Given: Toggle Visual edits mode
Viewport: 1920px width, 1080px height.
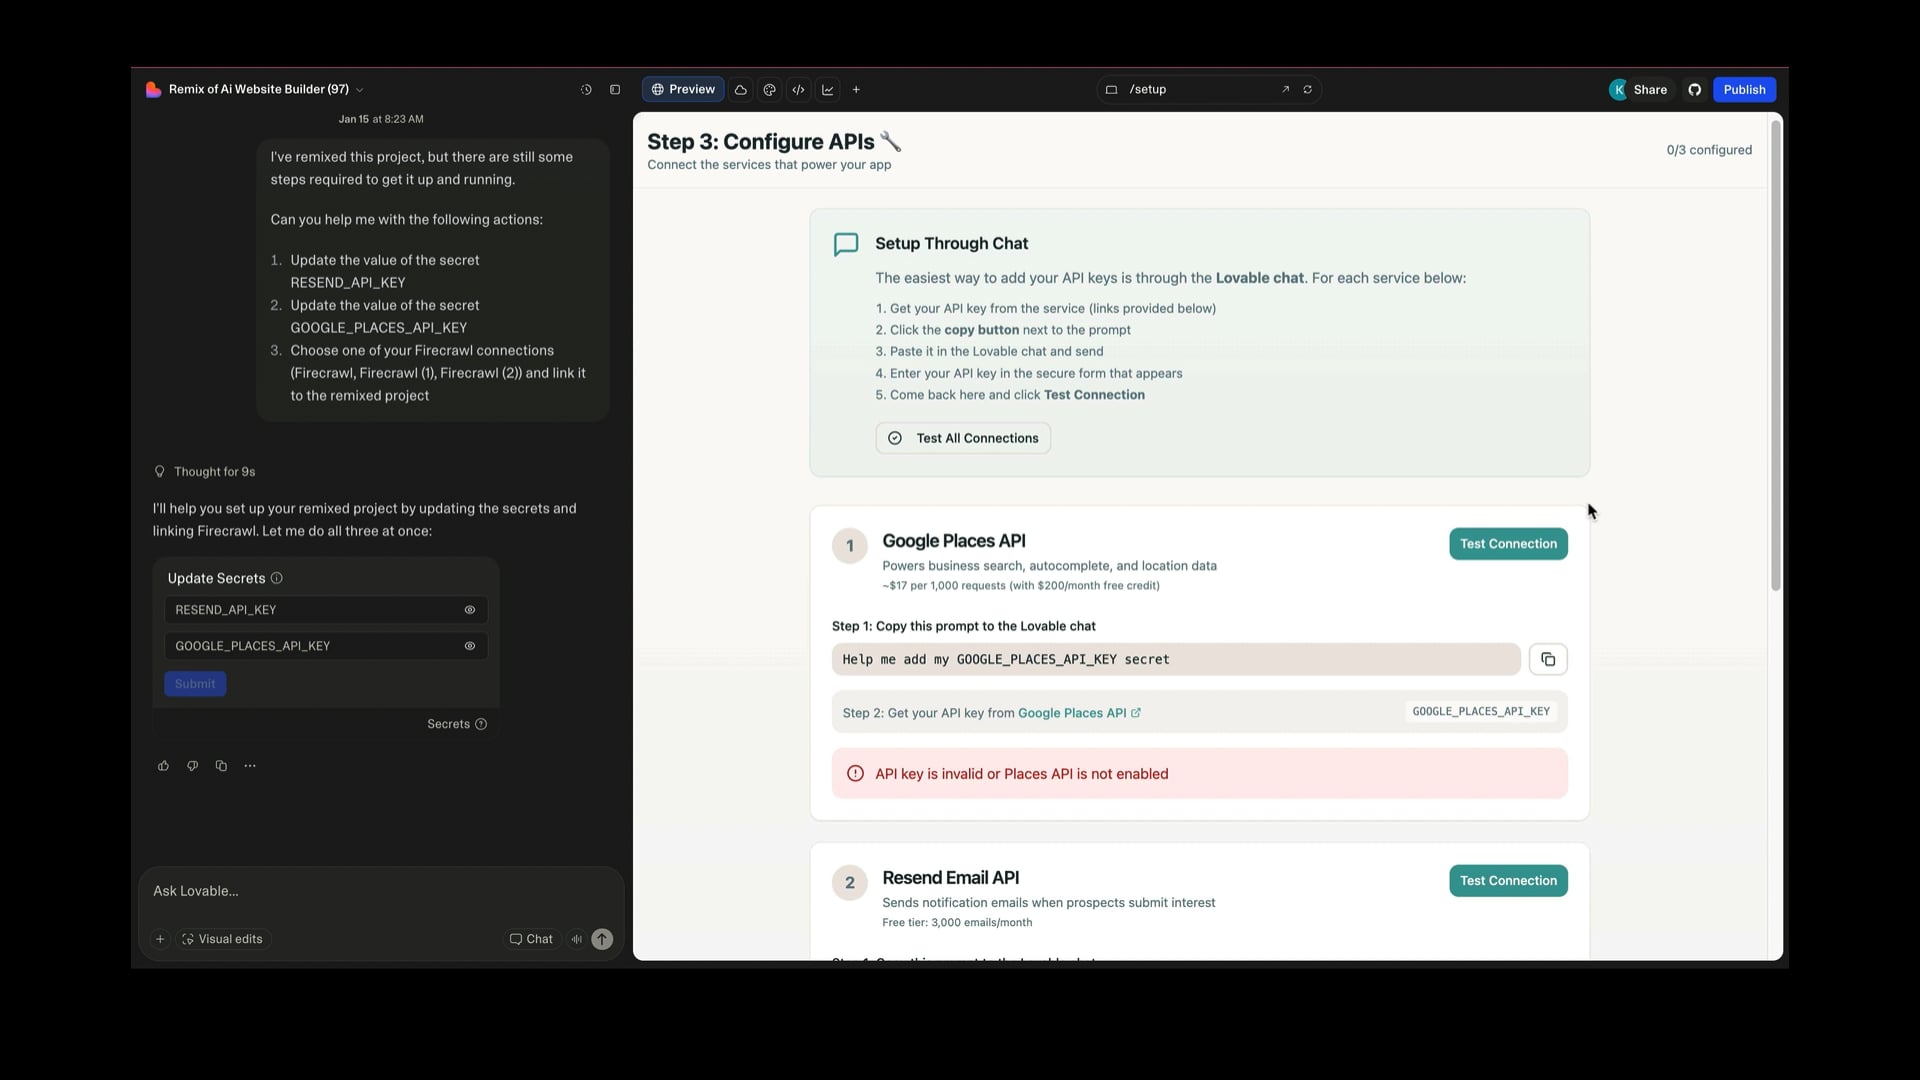Looking at the screenshot, I should (x=222, y=939).
